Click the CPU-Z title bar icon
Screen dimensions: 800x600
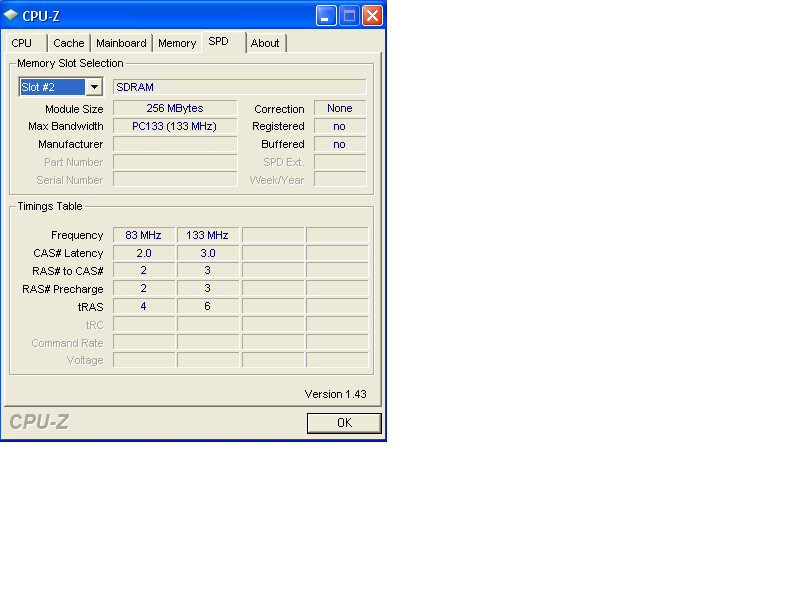tap(11, 15)
